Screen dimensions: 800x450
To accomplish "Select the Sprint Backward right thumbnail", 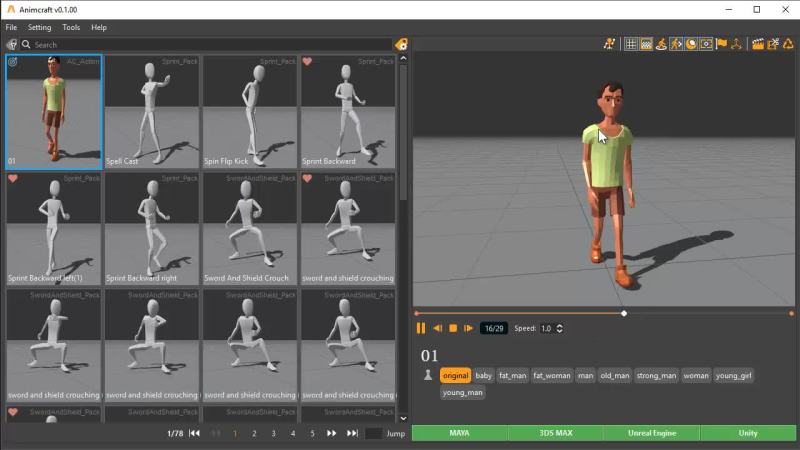I will click(152, 229).
